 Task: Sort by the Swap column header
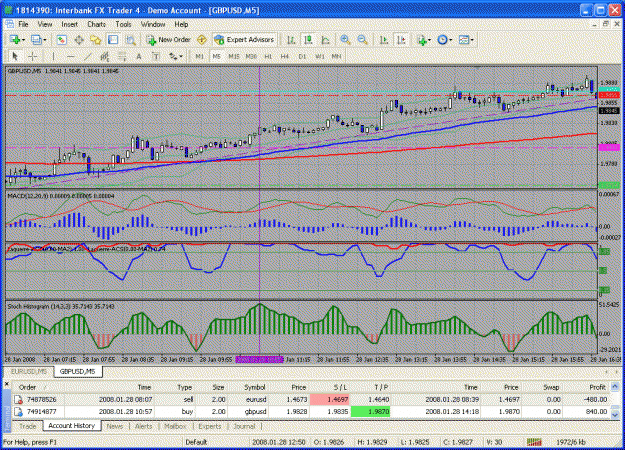[x=540, y=387]
